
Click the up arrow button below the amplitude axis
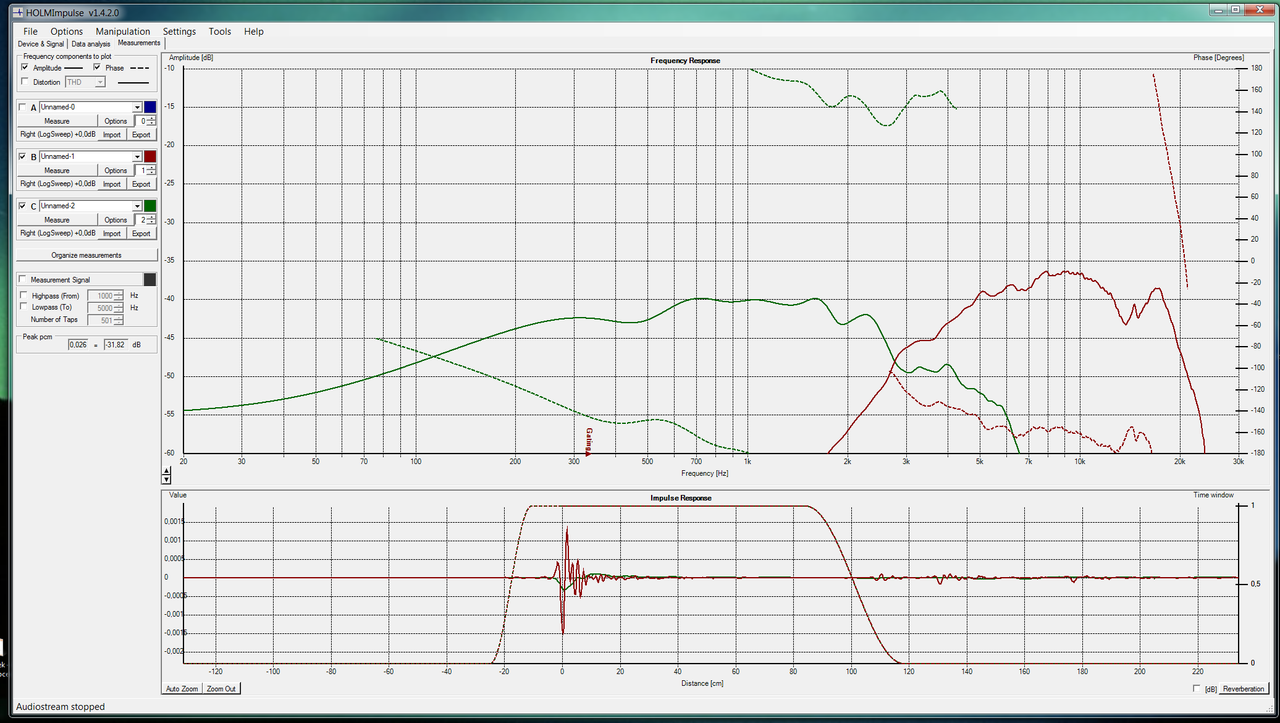coord(168,469)
